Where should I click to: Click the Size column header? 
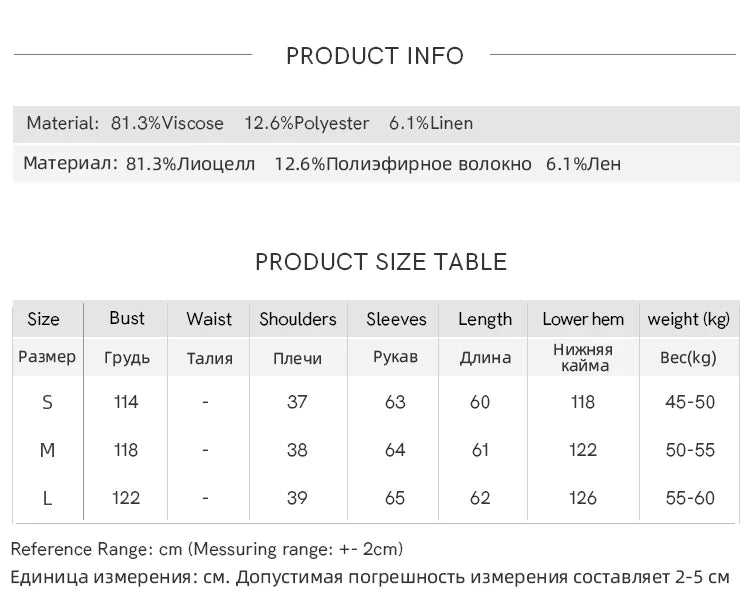click(44, 319)
